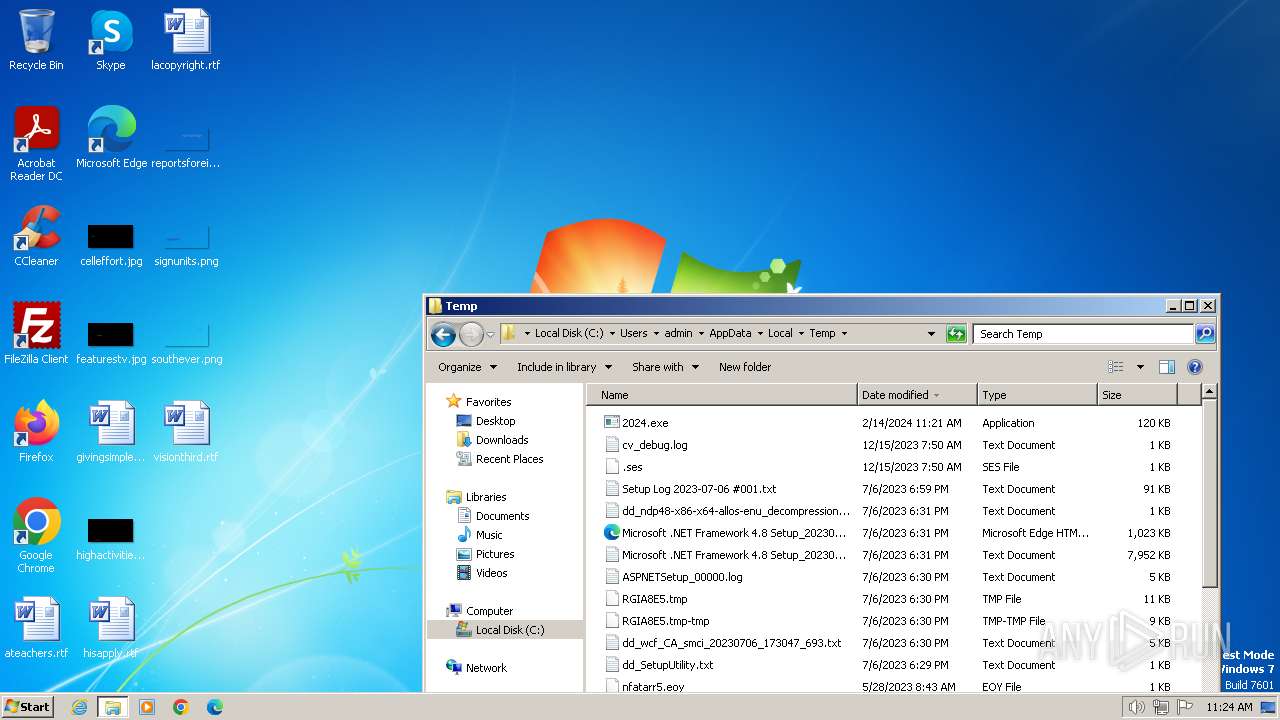Sort files by Size column
Screen dimensions: 1280x720
click(1137, 395)
